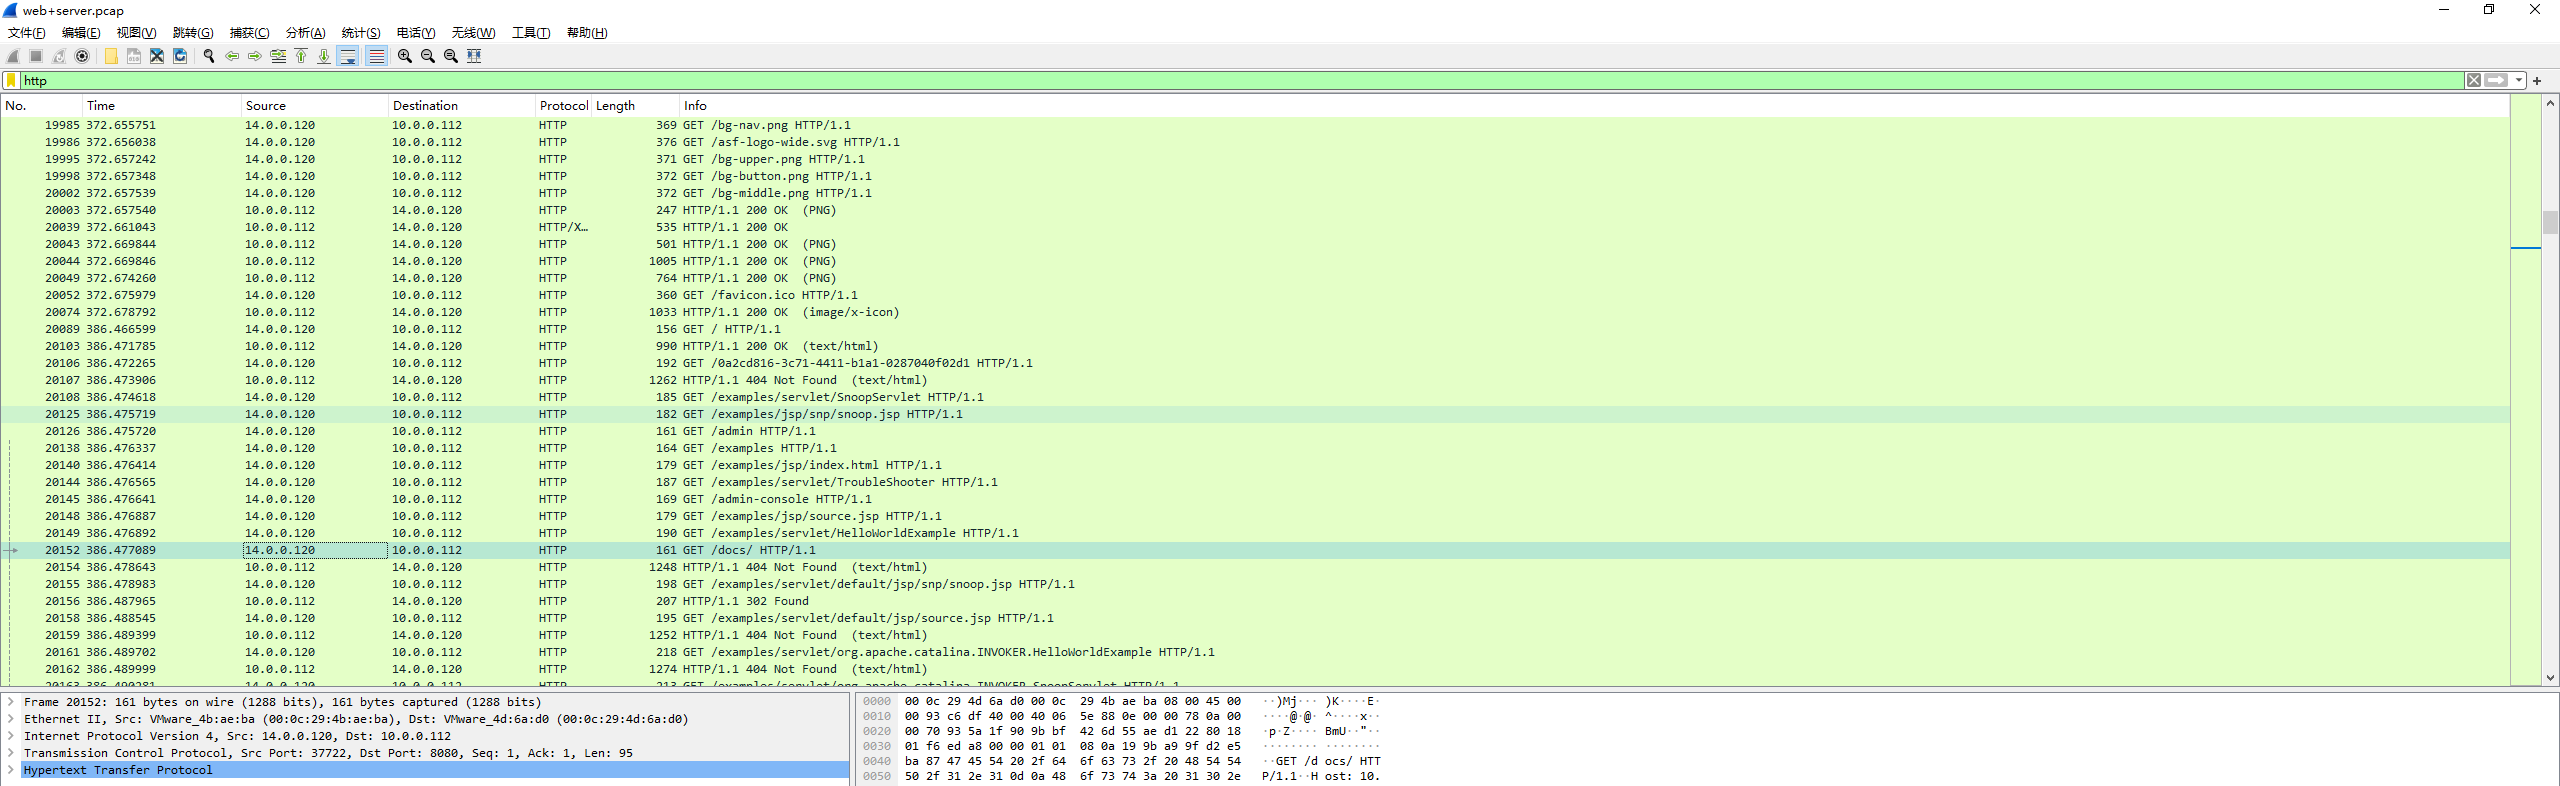
Task: Sort by the Destination column header
Action: 462,106
